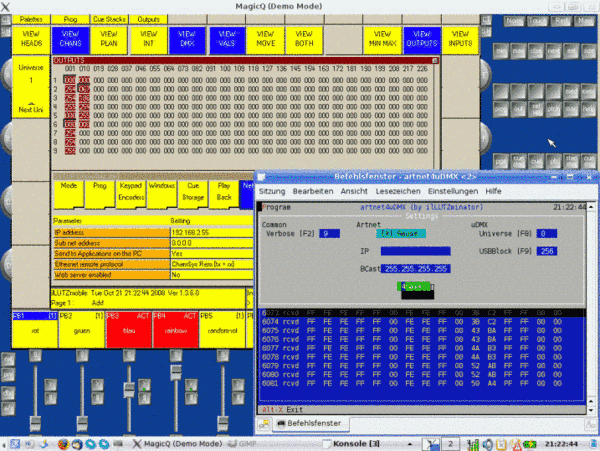Select playback PB5 random-rot

(x=222, y=329)
